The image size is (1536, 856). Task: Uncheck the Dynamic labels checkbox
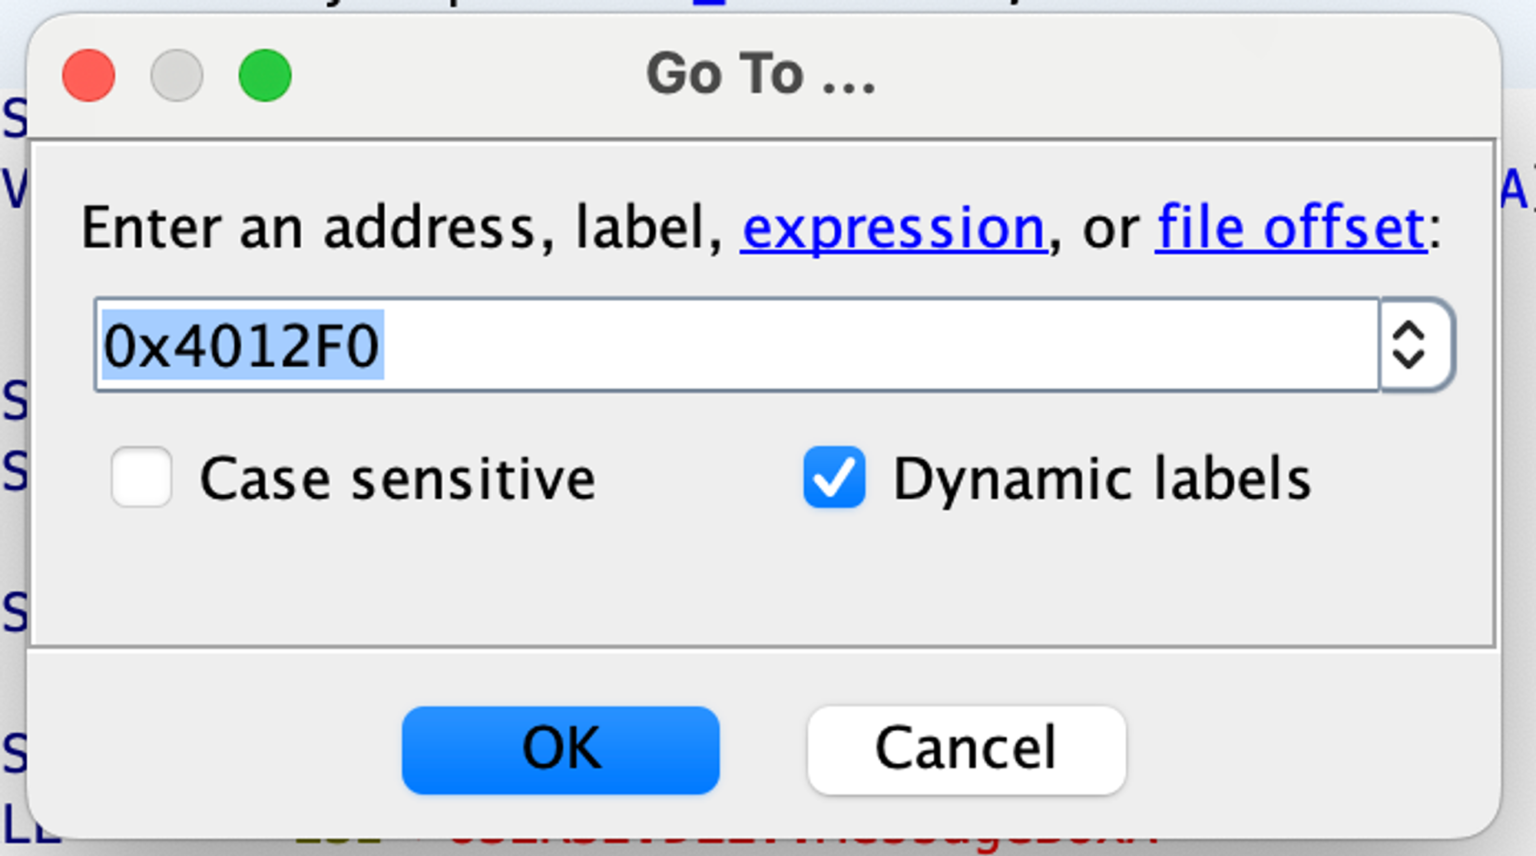tap(834, 478)
